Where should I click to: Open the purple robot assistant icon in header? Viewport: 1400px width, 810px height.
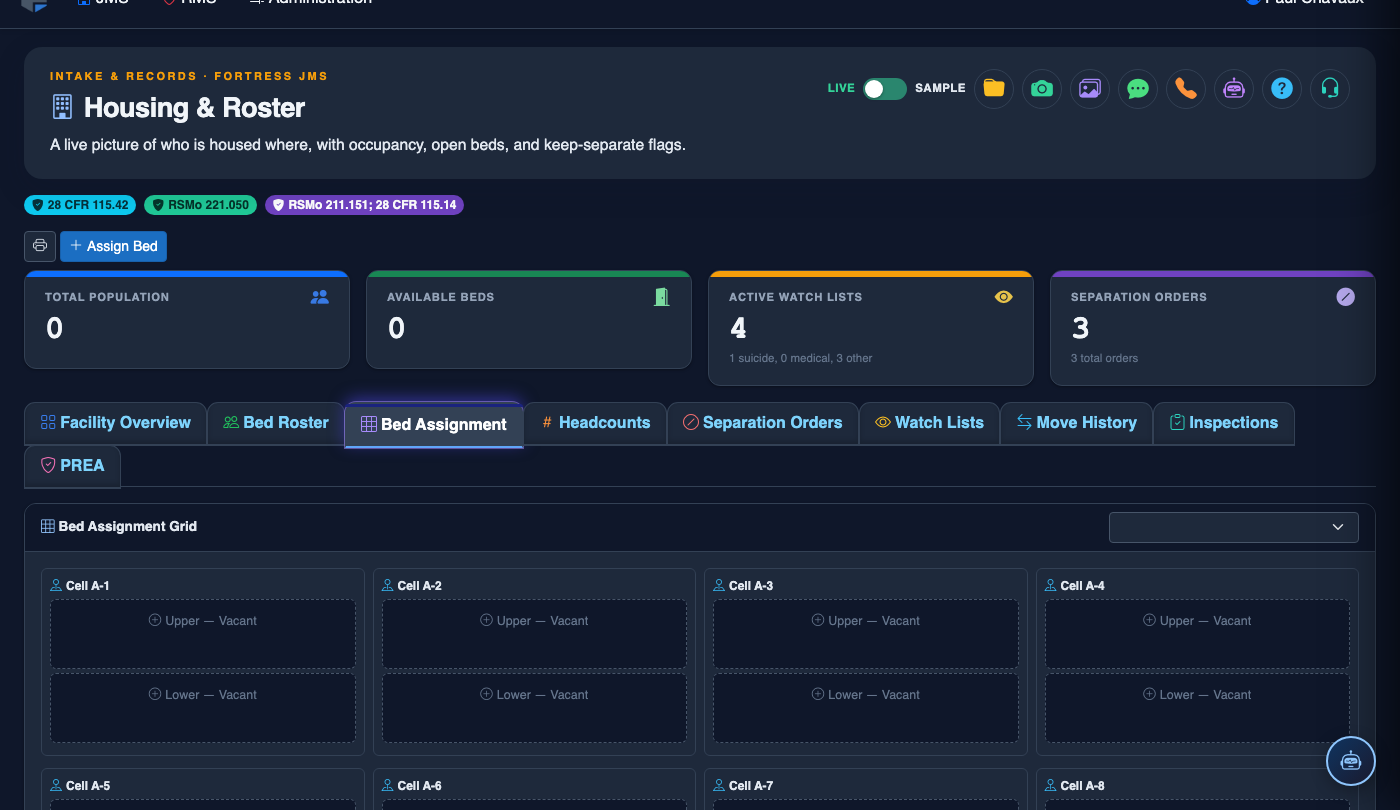tap(1234, 88)
